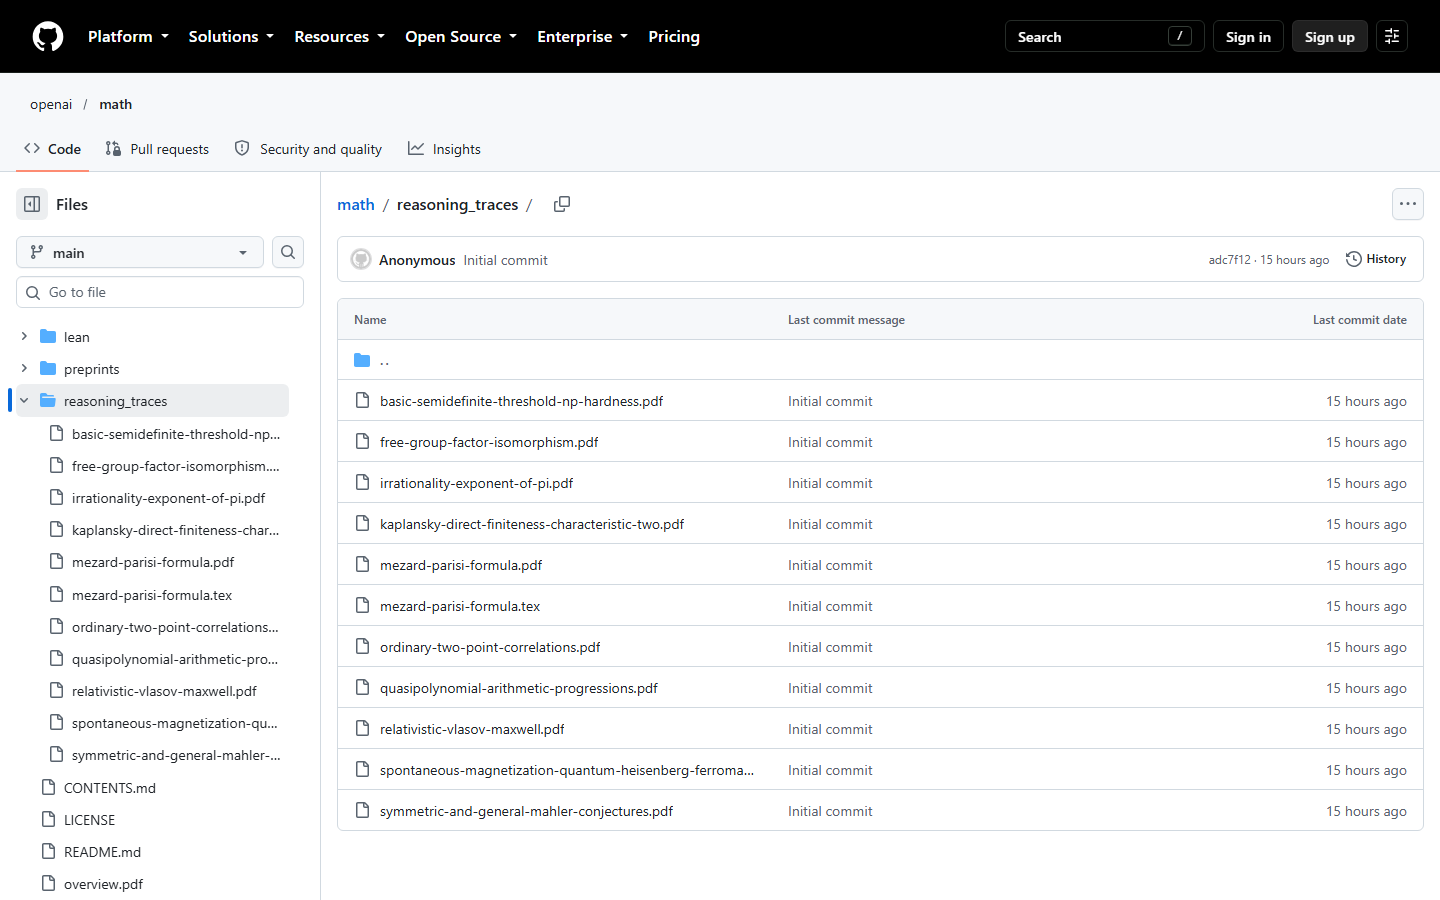The image size is (1440, 900).
Task: Open Security and quality tab
Action: point(308,149)
